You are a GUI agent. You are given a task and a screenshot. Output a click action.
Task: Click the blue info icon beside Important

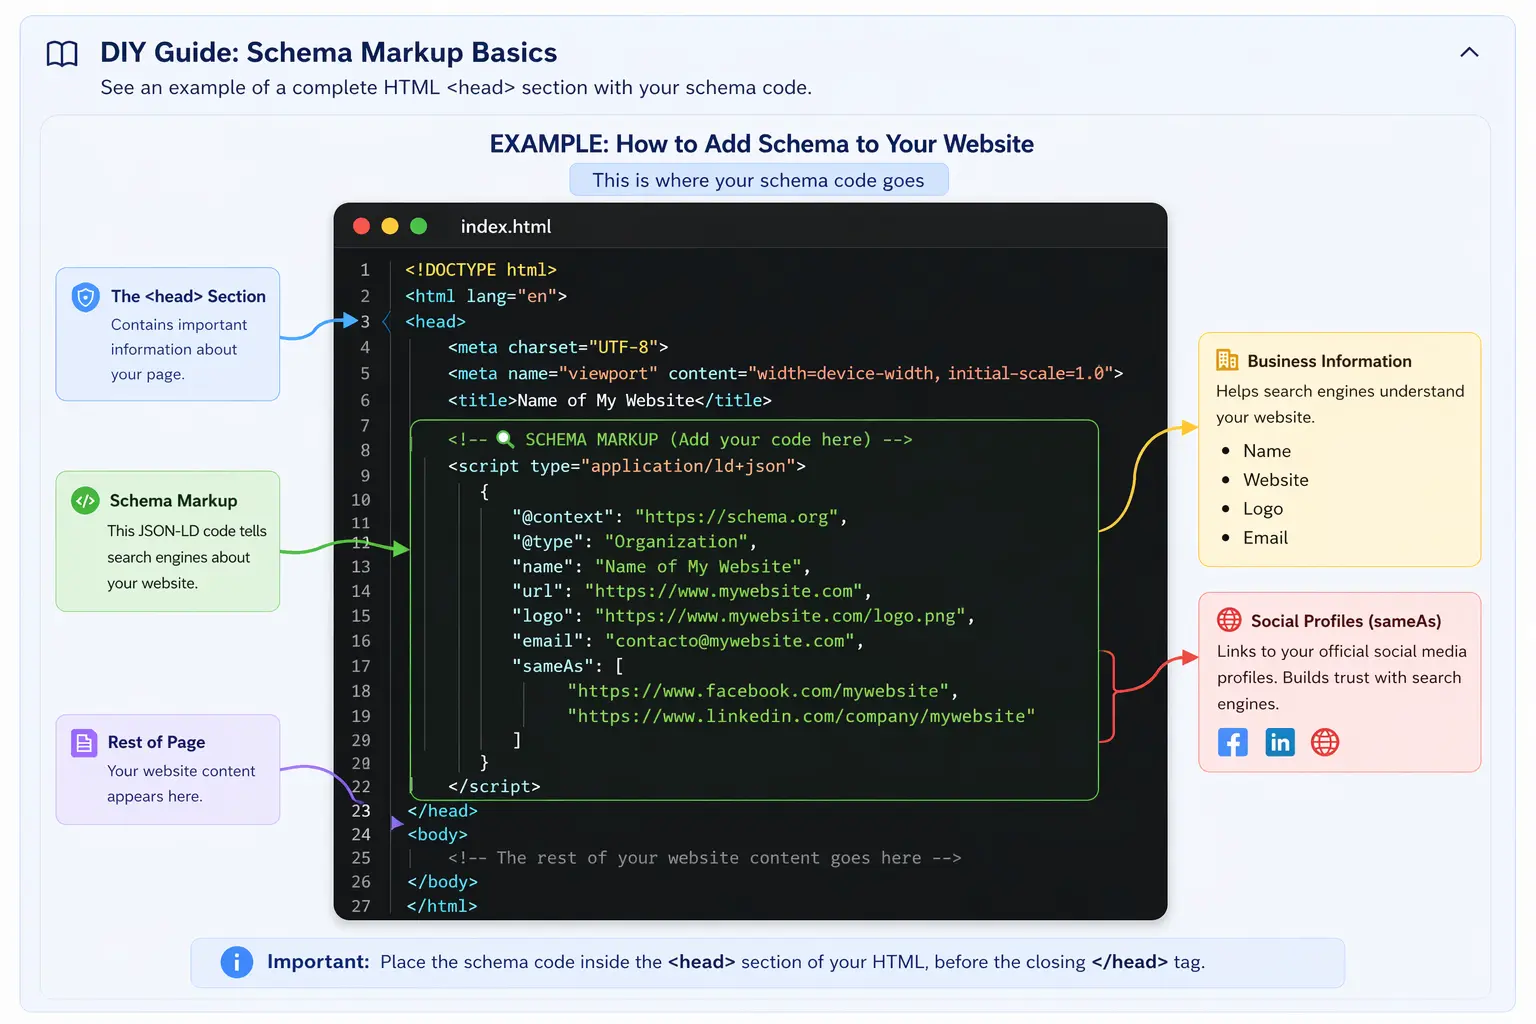coord(236,962)
